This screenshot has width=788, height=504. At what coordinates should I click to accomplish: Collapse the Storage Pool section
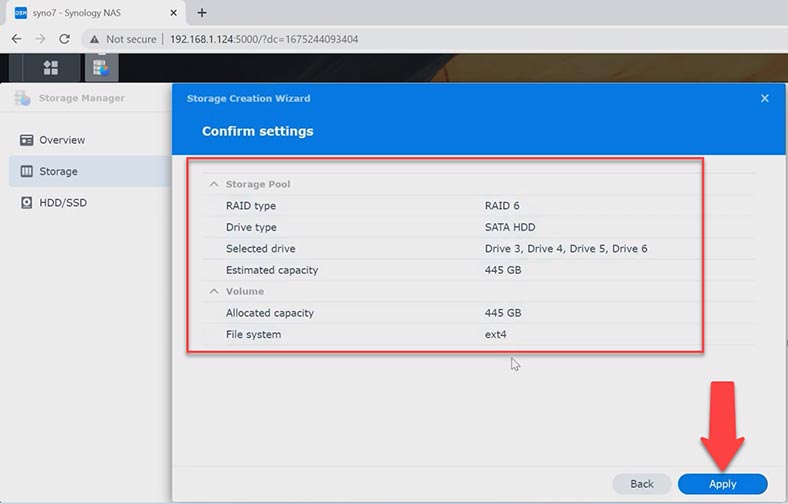(x=214, y=184)
